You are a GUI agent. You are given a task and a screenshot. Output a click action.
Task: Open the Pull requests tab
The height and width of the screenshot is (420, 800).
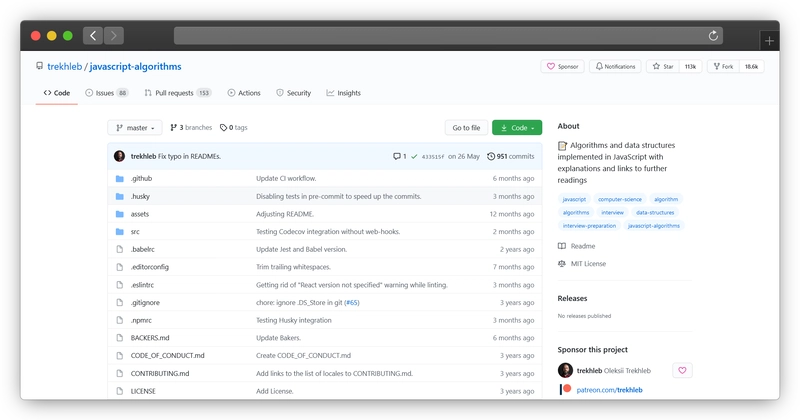178,93
